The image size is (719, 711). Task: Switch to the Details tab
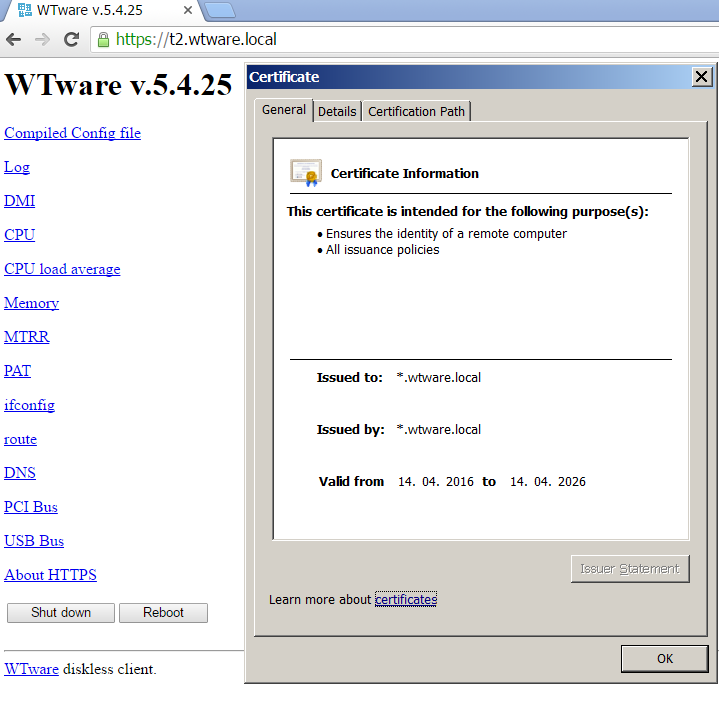point(337,111)
